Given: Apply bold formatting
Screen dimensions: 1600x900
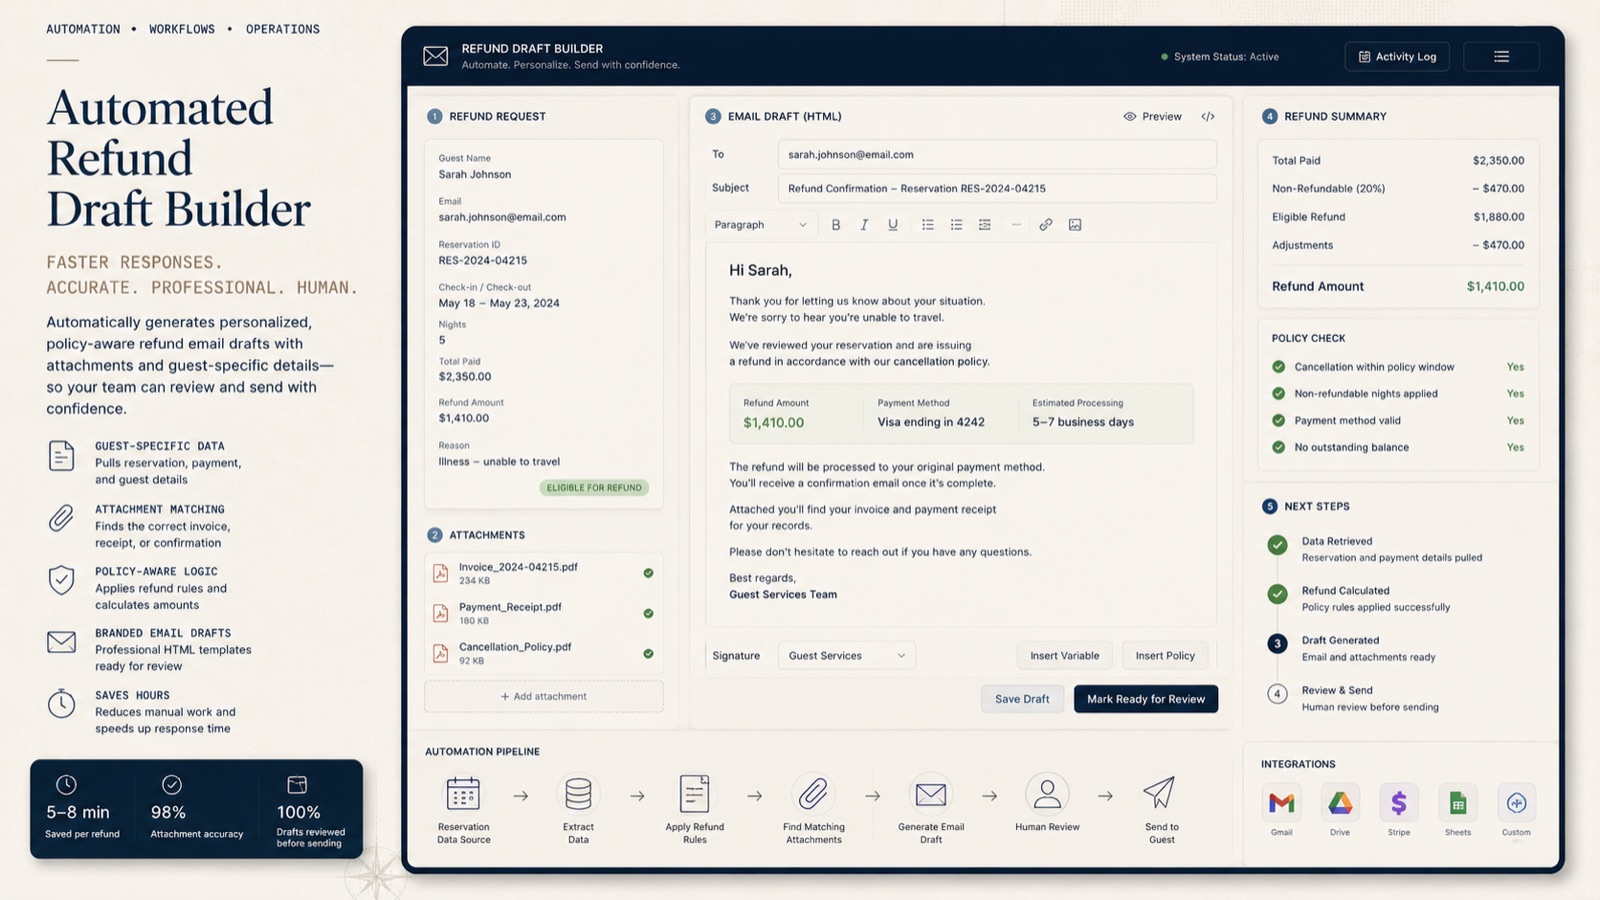Looking at the screenshot, I should pos(836,225).
